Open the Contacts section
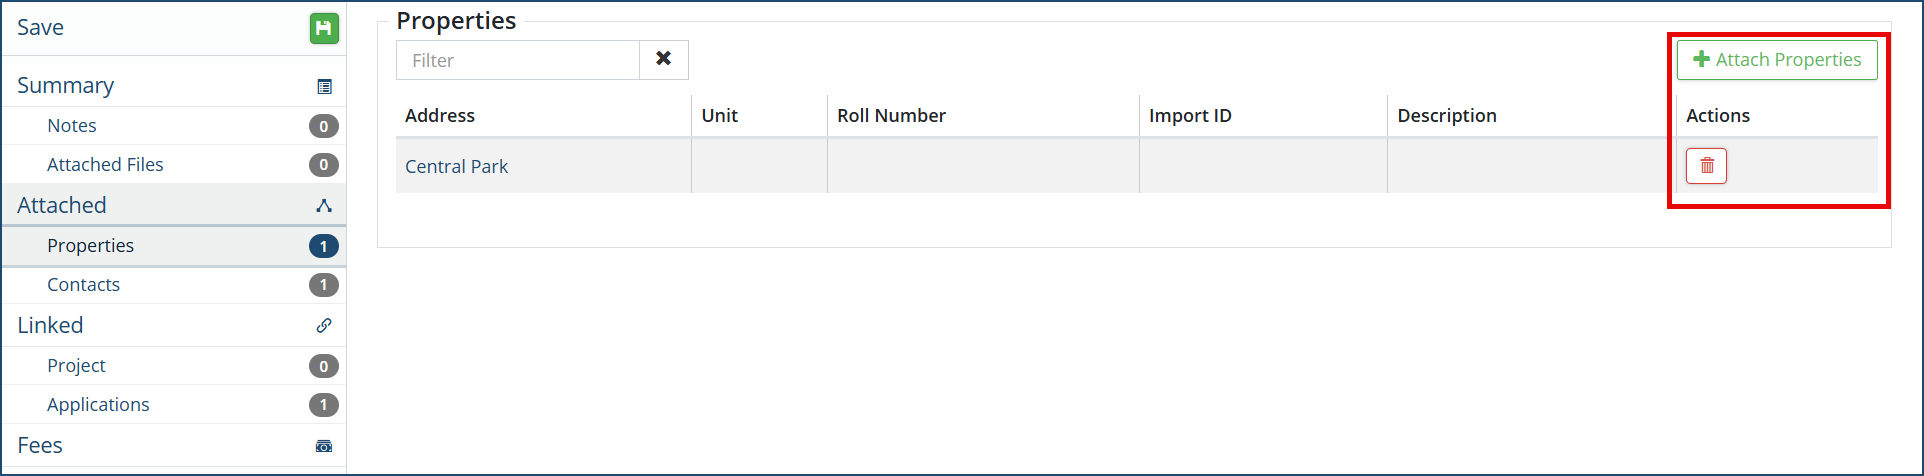The width and height of the screenshot is (1924, 476). pyautogui.click(x=83, y=285)
